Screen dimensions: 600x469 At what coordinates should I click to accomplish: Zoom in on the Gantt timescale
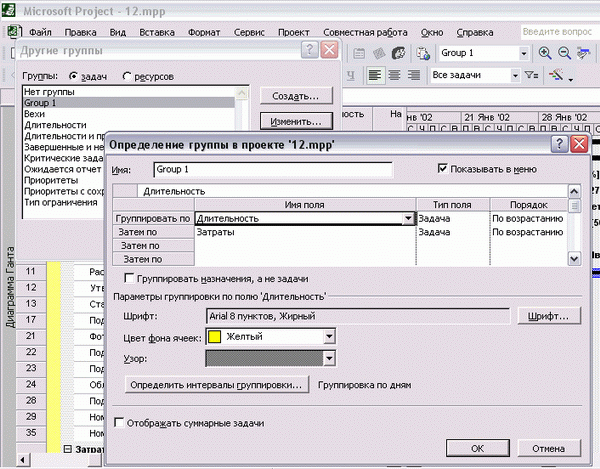[545, 53]
